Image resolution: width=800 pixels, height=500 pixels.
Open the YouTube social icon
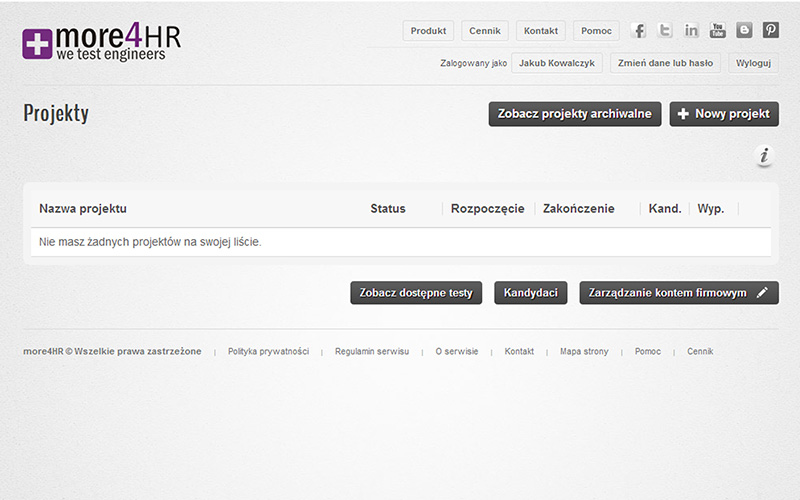point(717,31)
